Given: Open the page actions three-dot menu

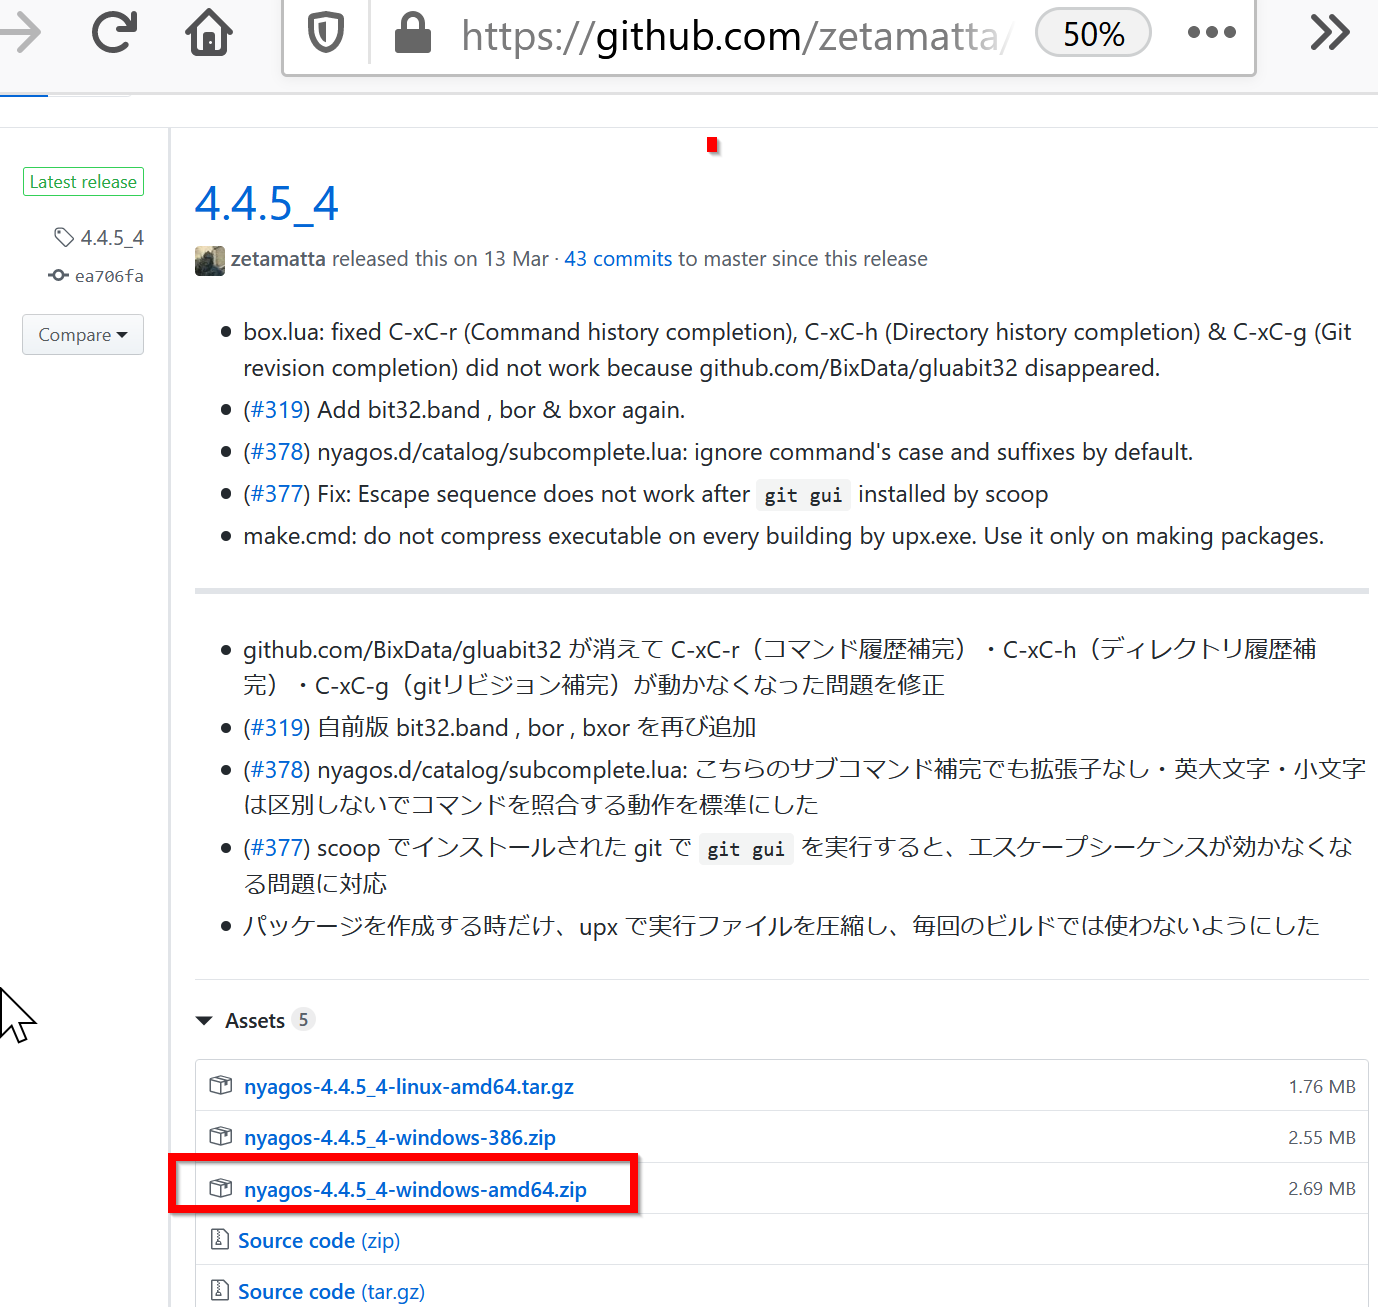Looking at the screenshot, I should pos(1211,33).
